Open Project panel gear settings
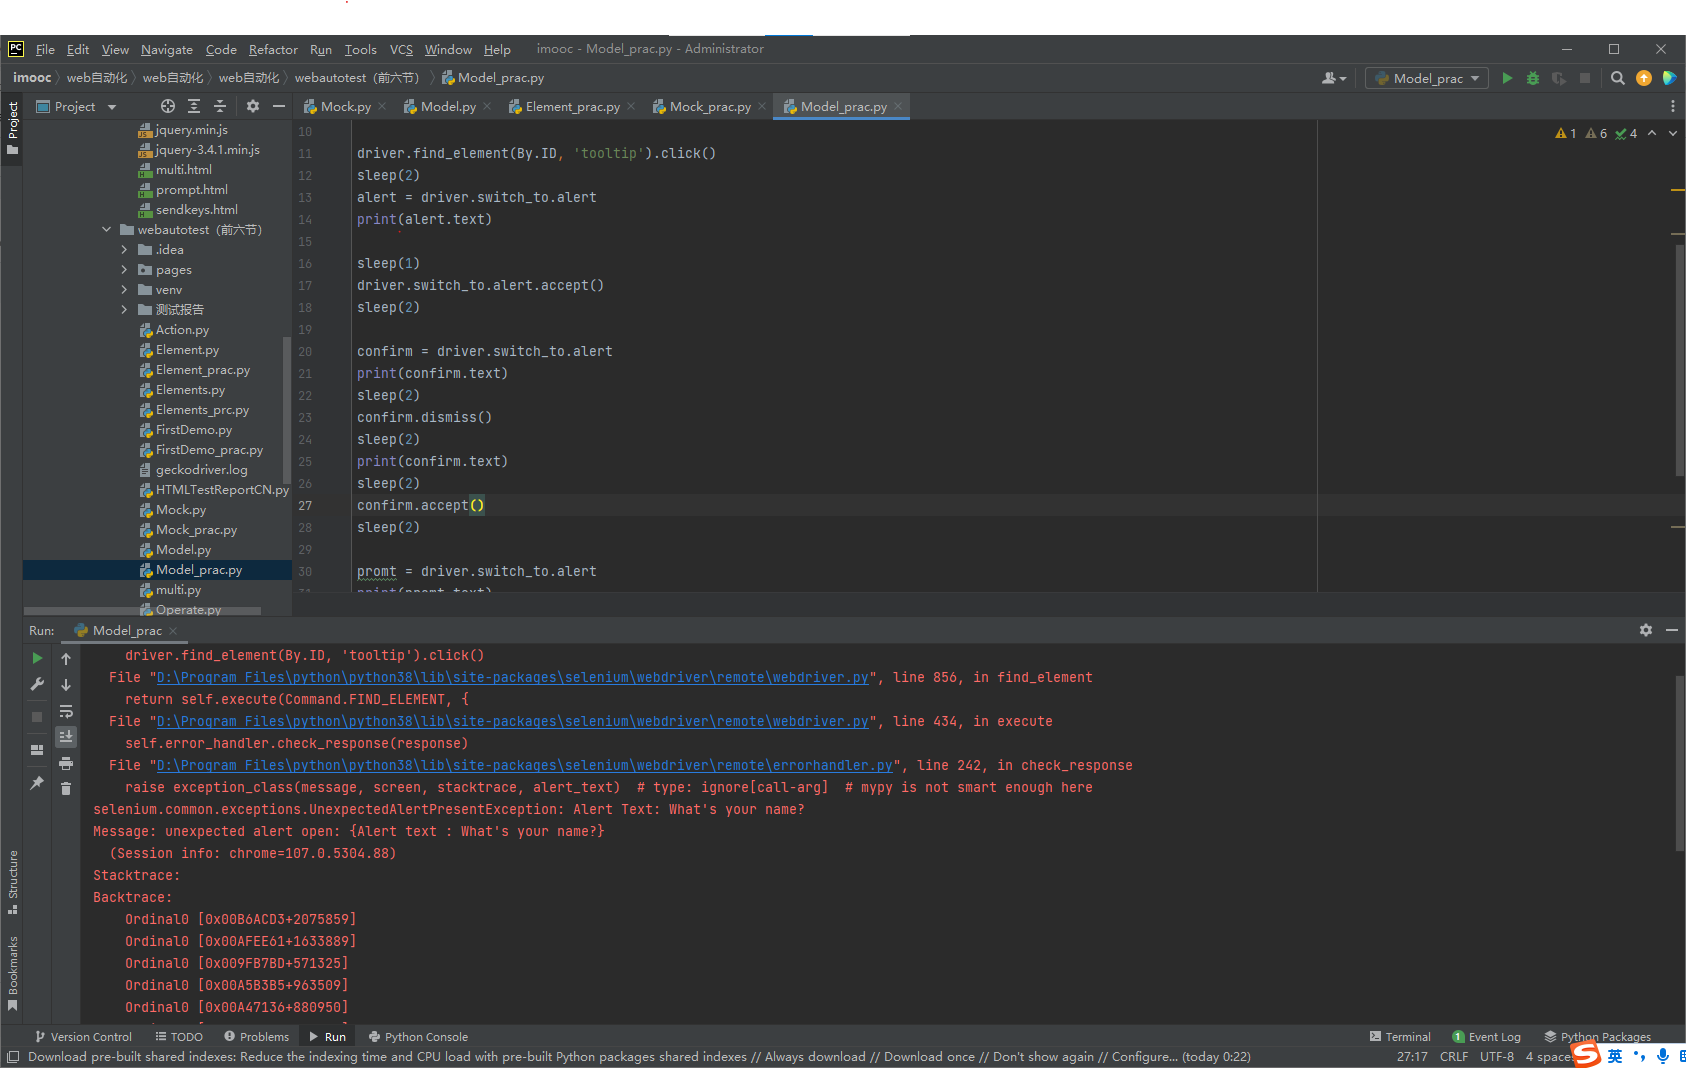 pos(253,106)
